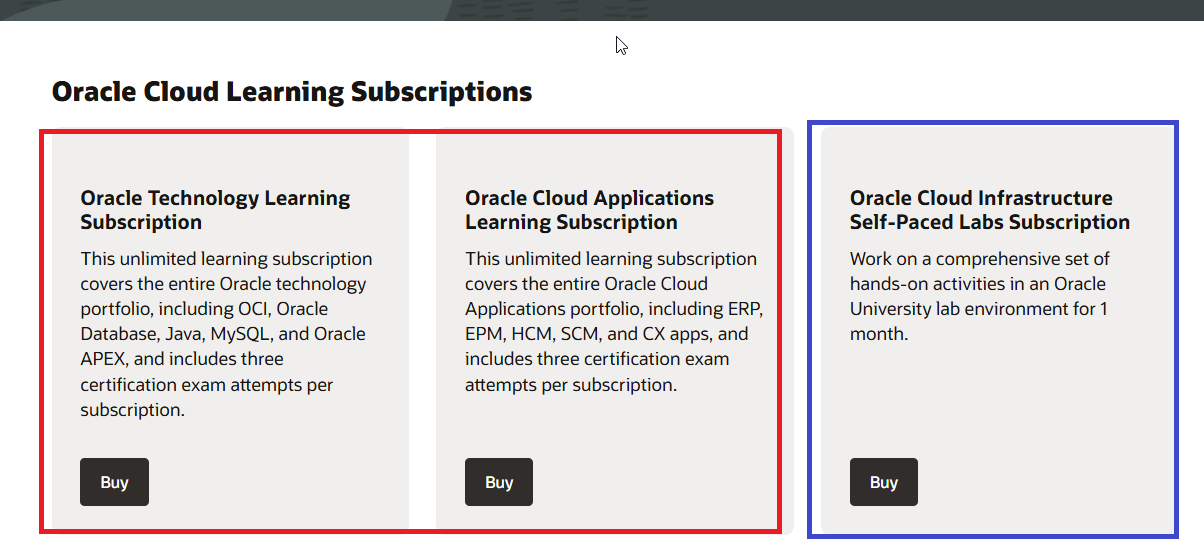Select the Oracle Technology Learning Subscription heading
1204x550 pixels.
point(215,210)
